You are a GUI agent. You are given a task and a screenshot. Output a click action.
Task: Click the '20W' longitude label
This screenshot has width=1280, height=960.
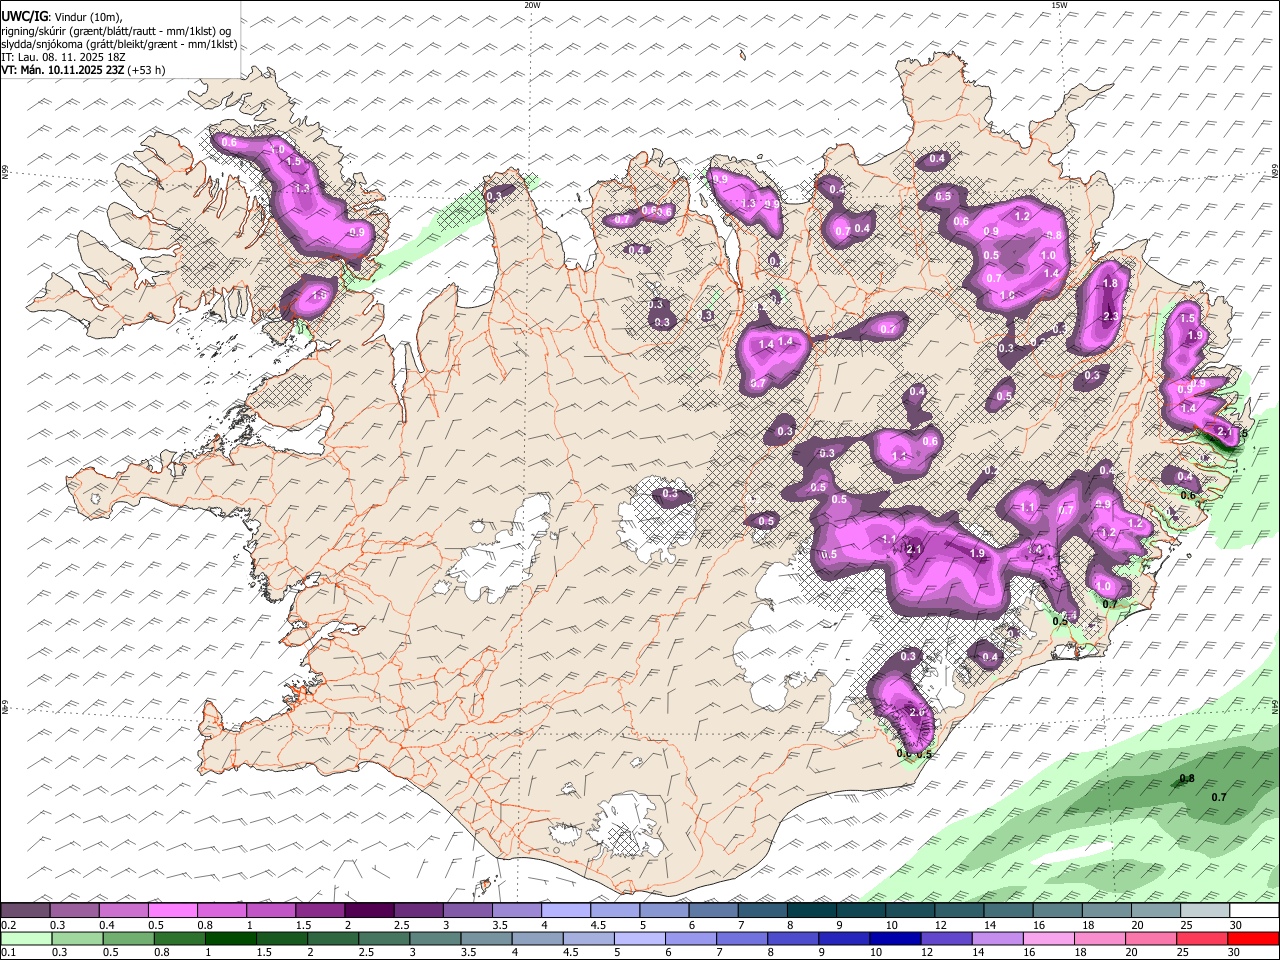tap(532, 5)
